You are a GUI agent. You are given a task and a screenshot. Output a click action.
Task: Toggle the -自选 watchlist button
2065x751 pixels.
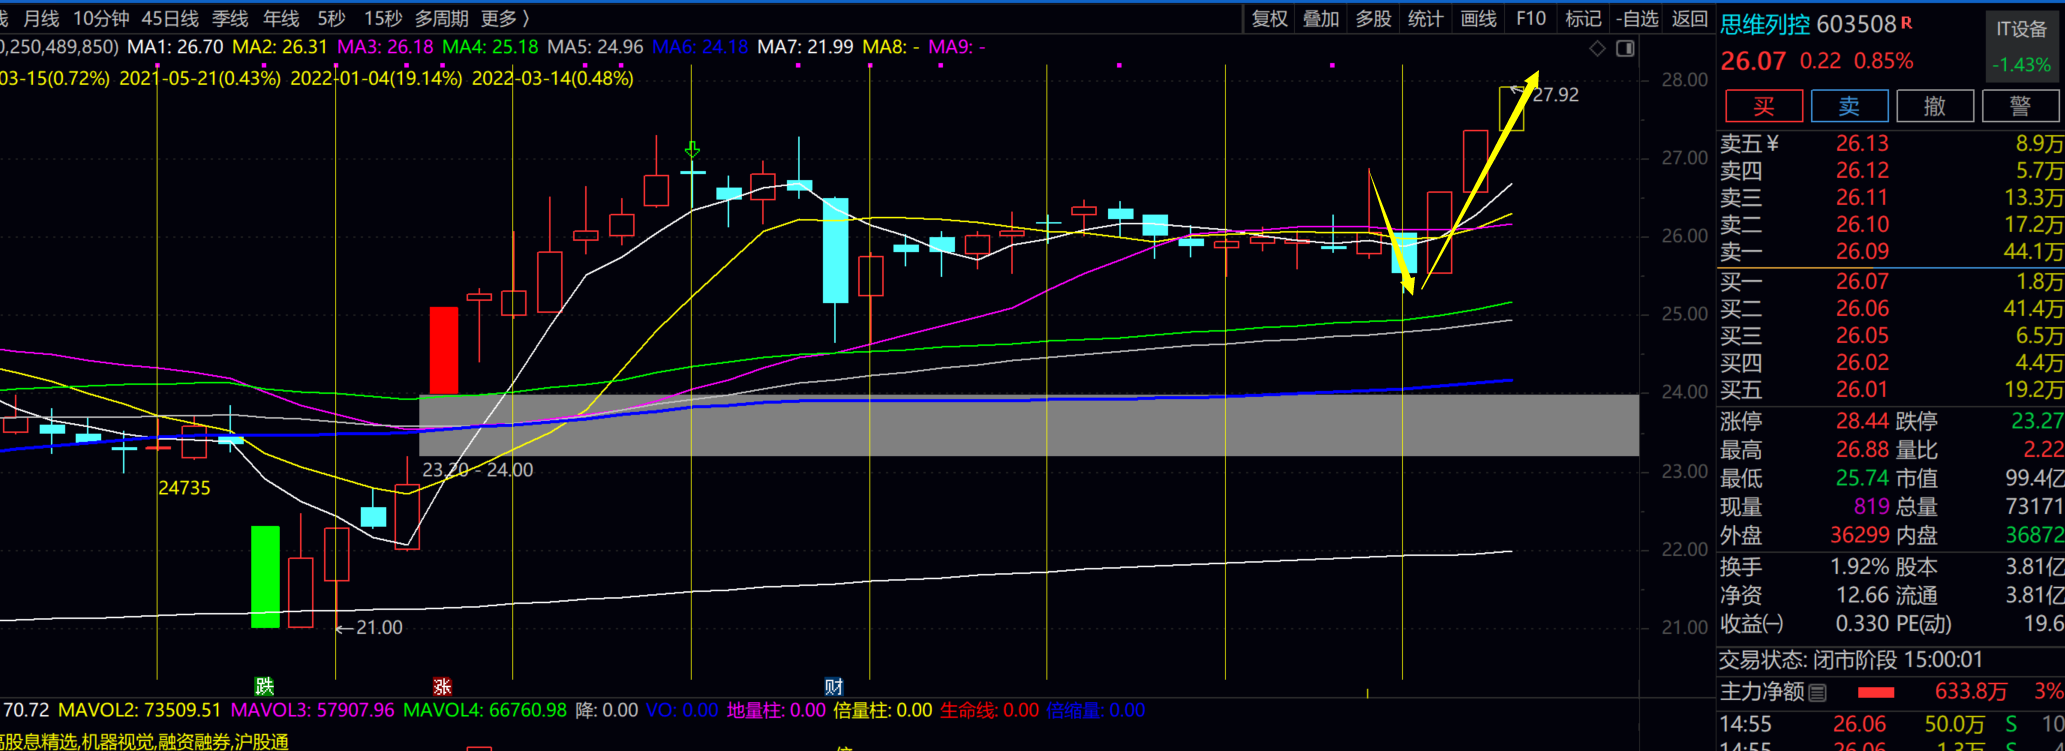(x=1637, y=18)
